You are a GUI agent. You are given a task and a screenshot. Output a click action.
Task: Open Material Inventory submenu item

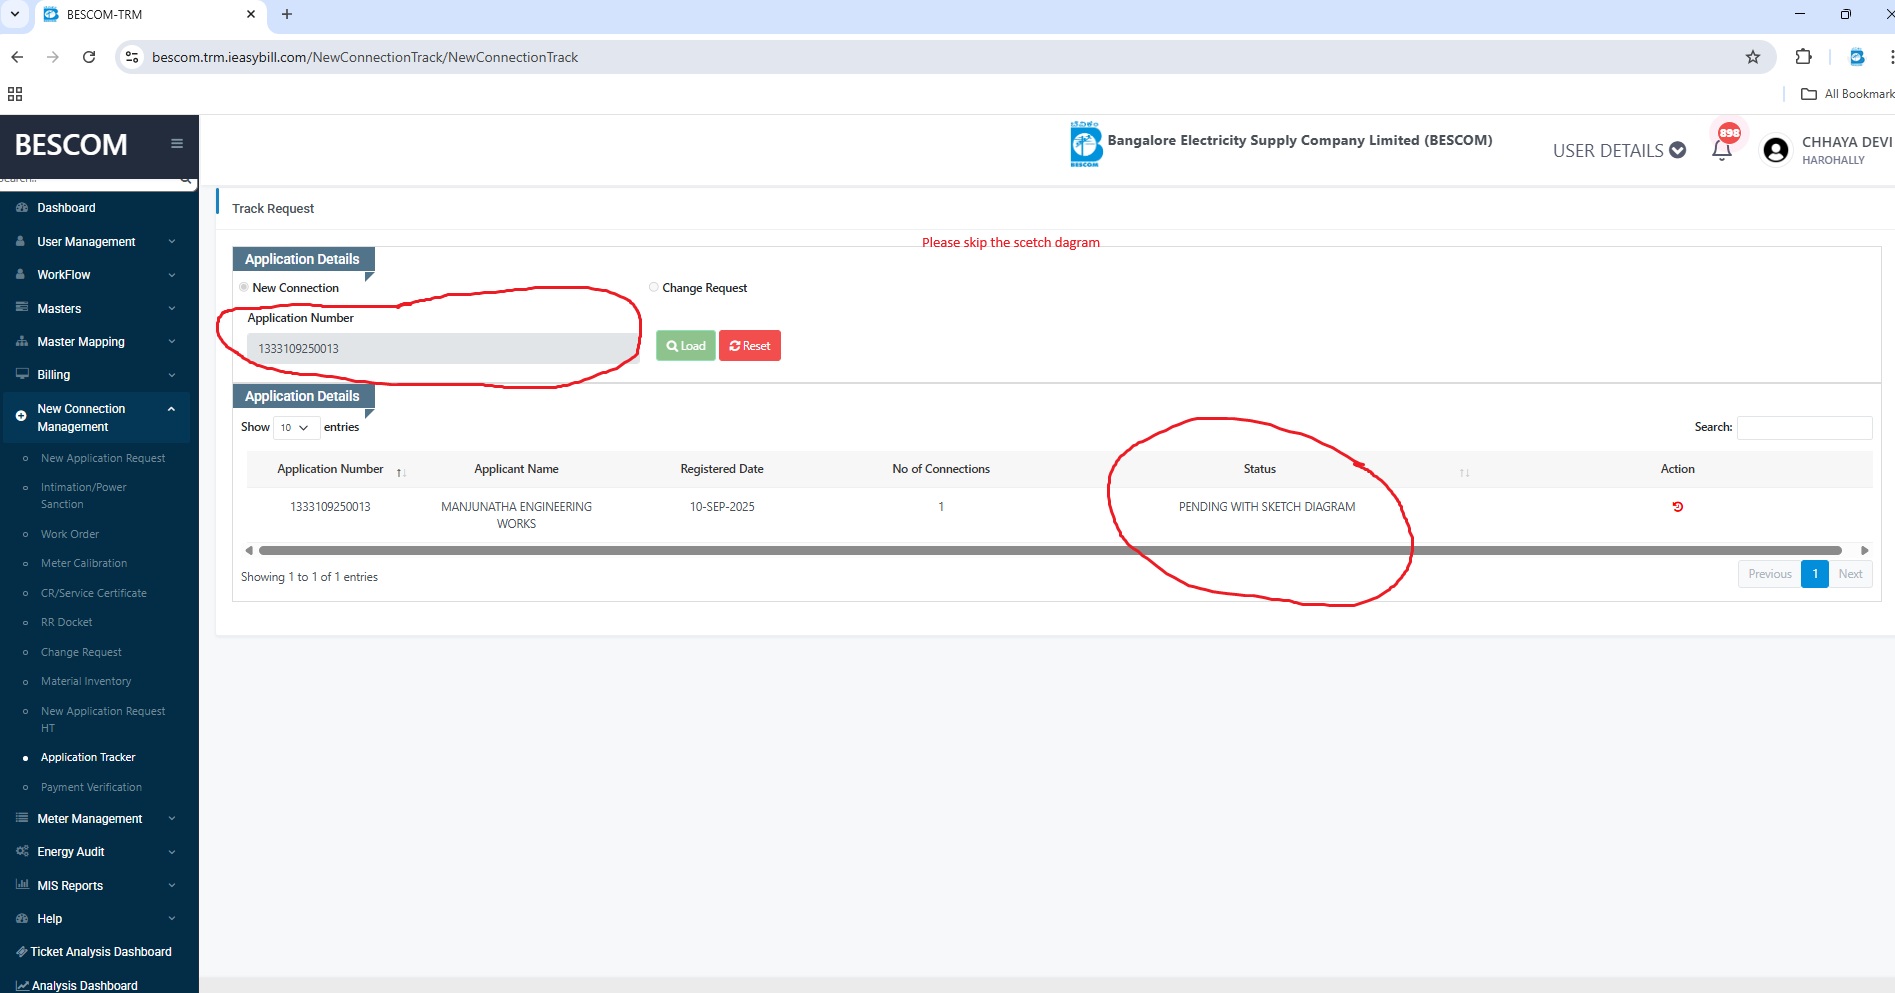point(86,681)
